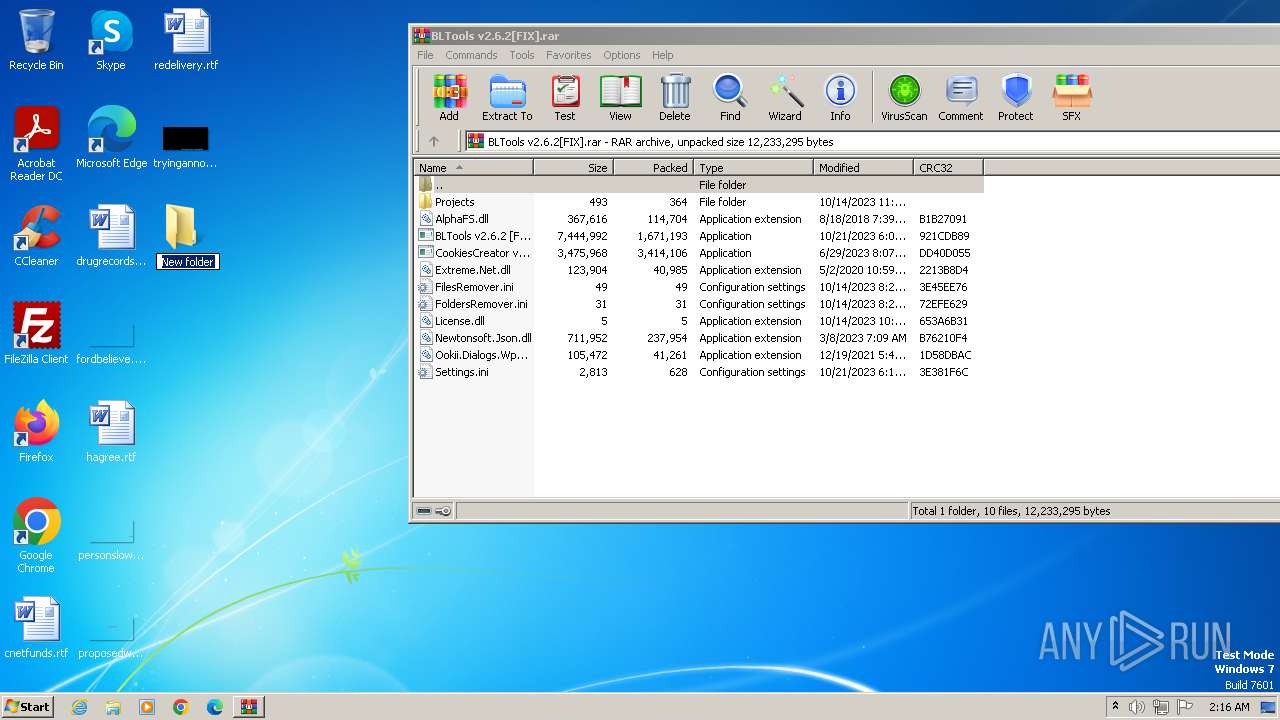Open Google Chrome desktop shortcut

click(36, 536)
